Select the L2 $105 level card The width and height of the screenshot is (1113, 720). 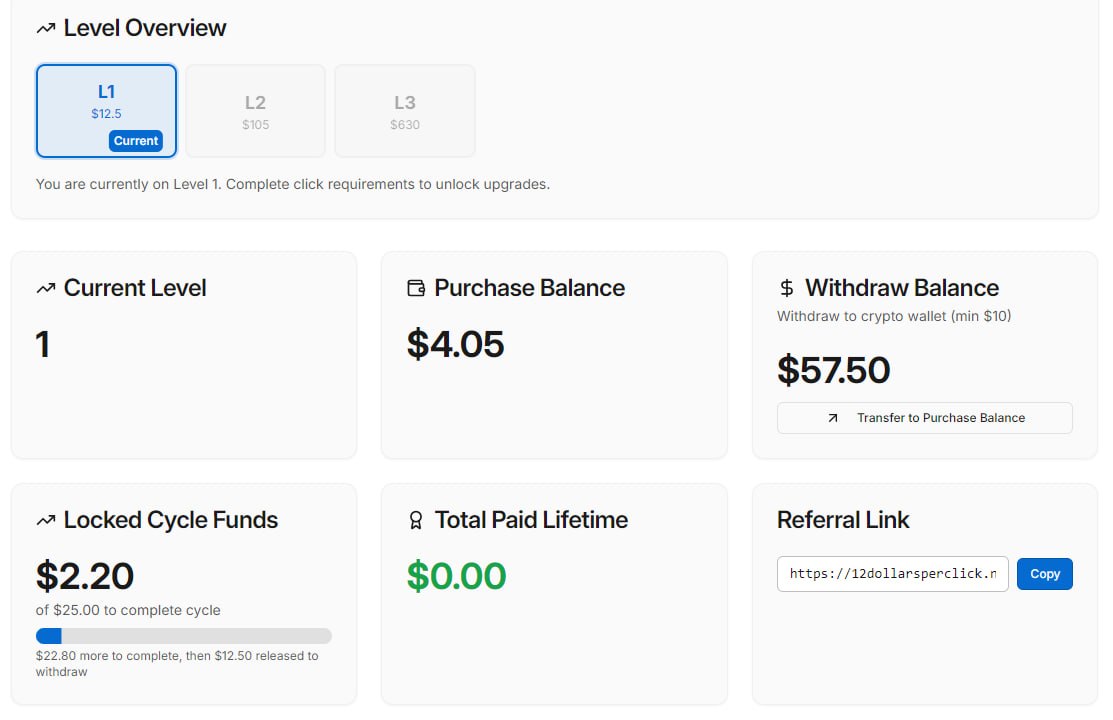pyautogui.click(x=255, y=111)
